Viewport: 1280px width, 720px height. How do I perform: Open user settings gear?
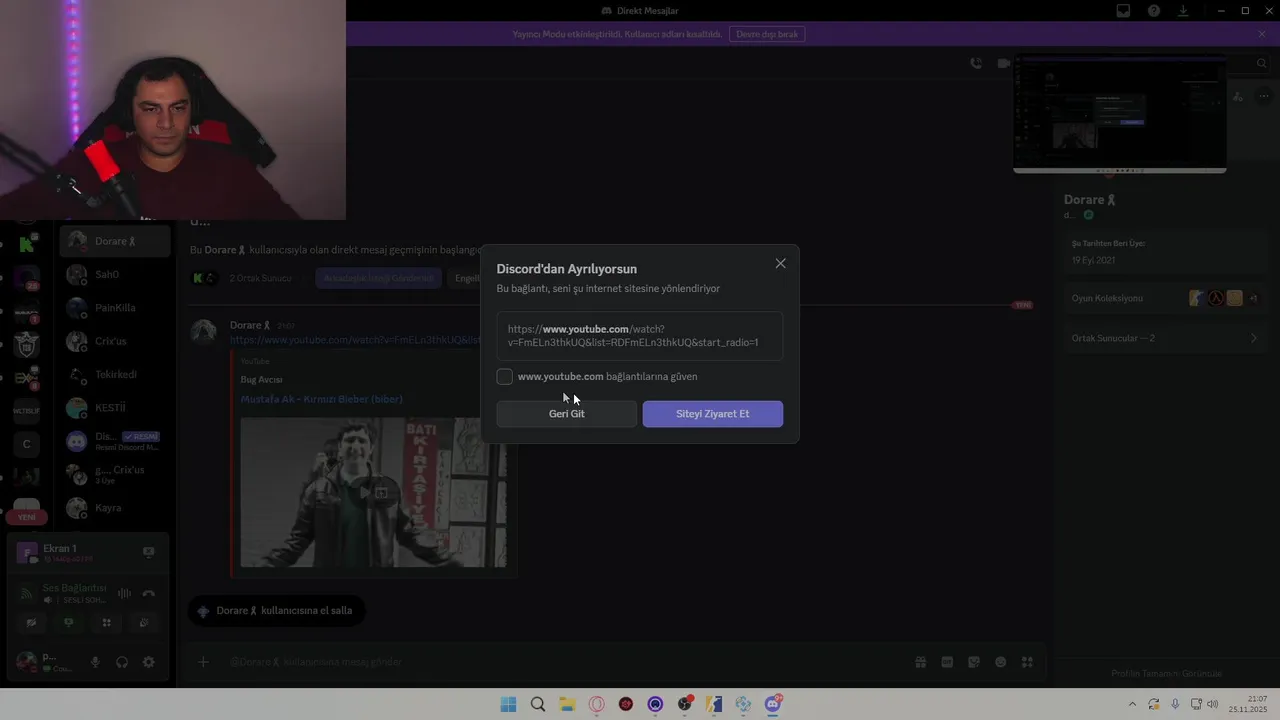tap(149, 662)
